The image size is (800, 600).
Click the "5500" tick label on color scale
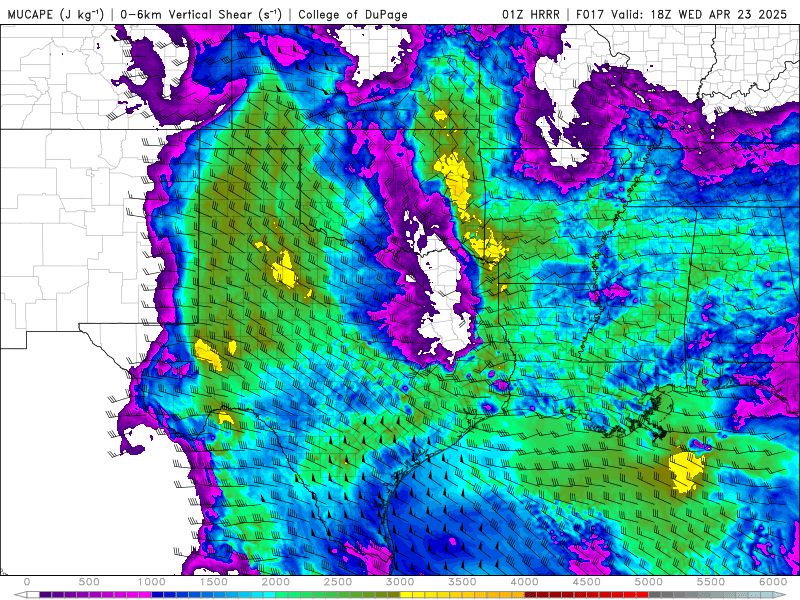click(711, 582)
